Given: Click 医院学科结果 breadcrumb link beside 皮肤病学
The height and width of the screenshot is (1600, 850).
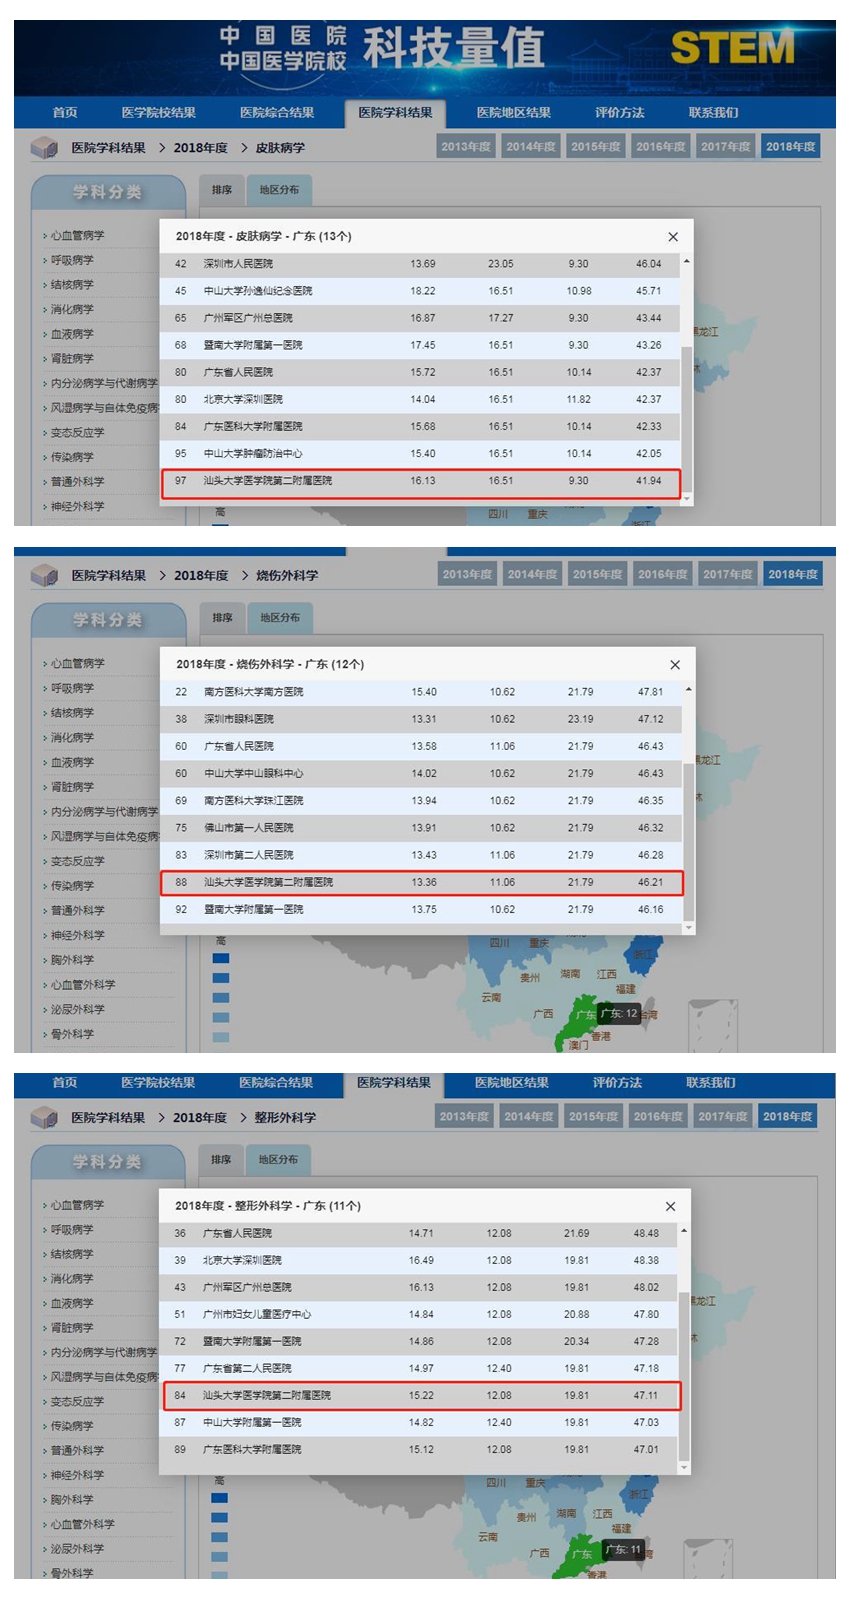Looking at the screenshot, I should (109, 148).
